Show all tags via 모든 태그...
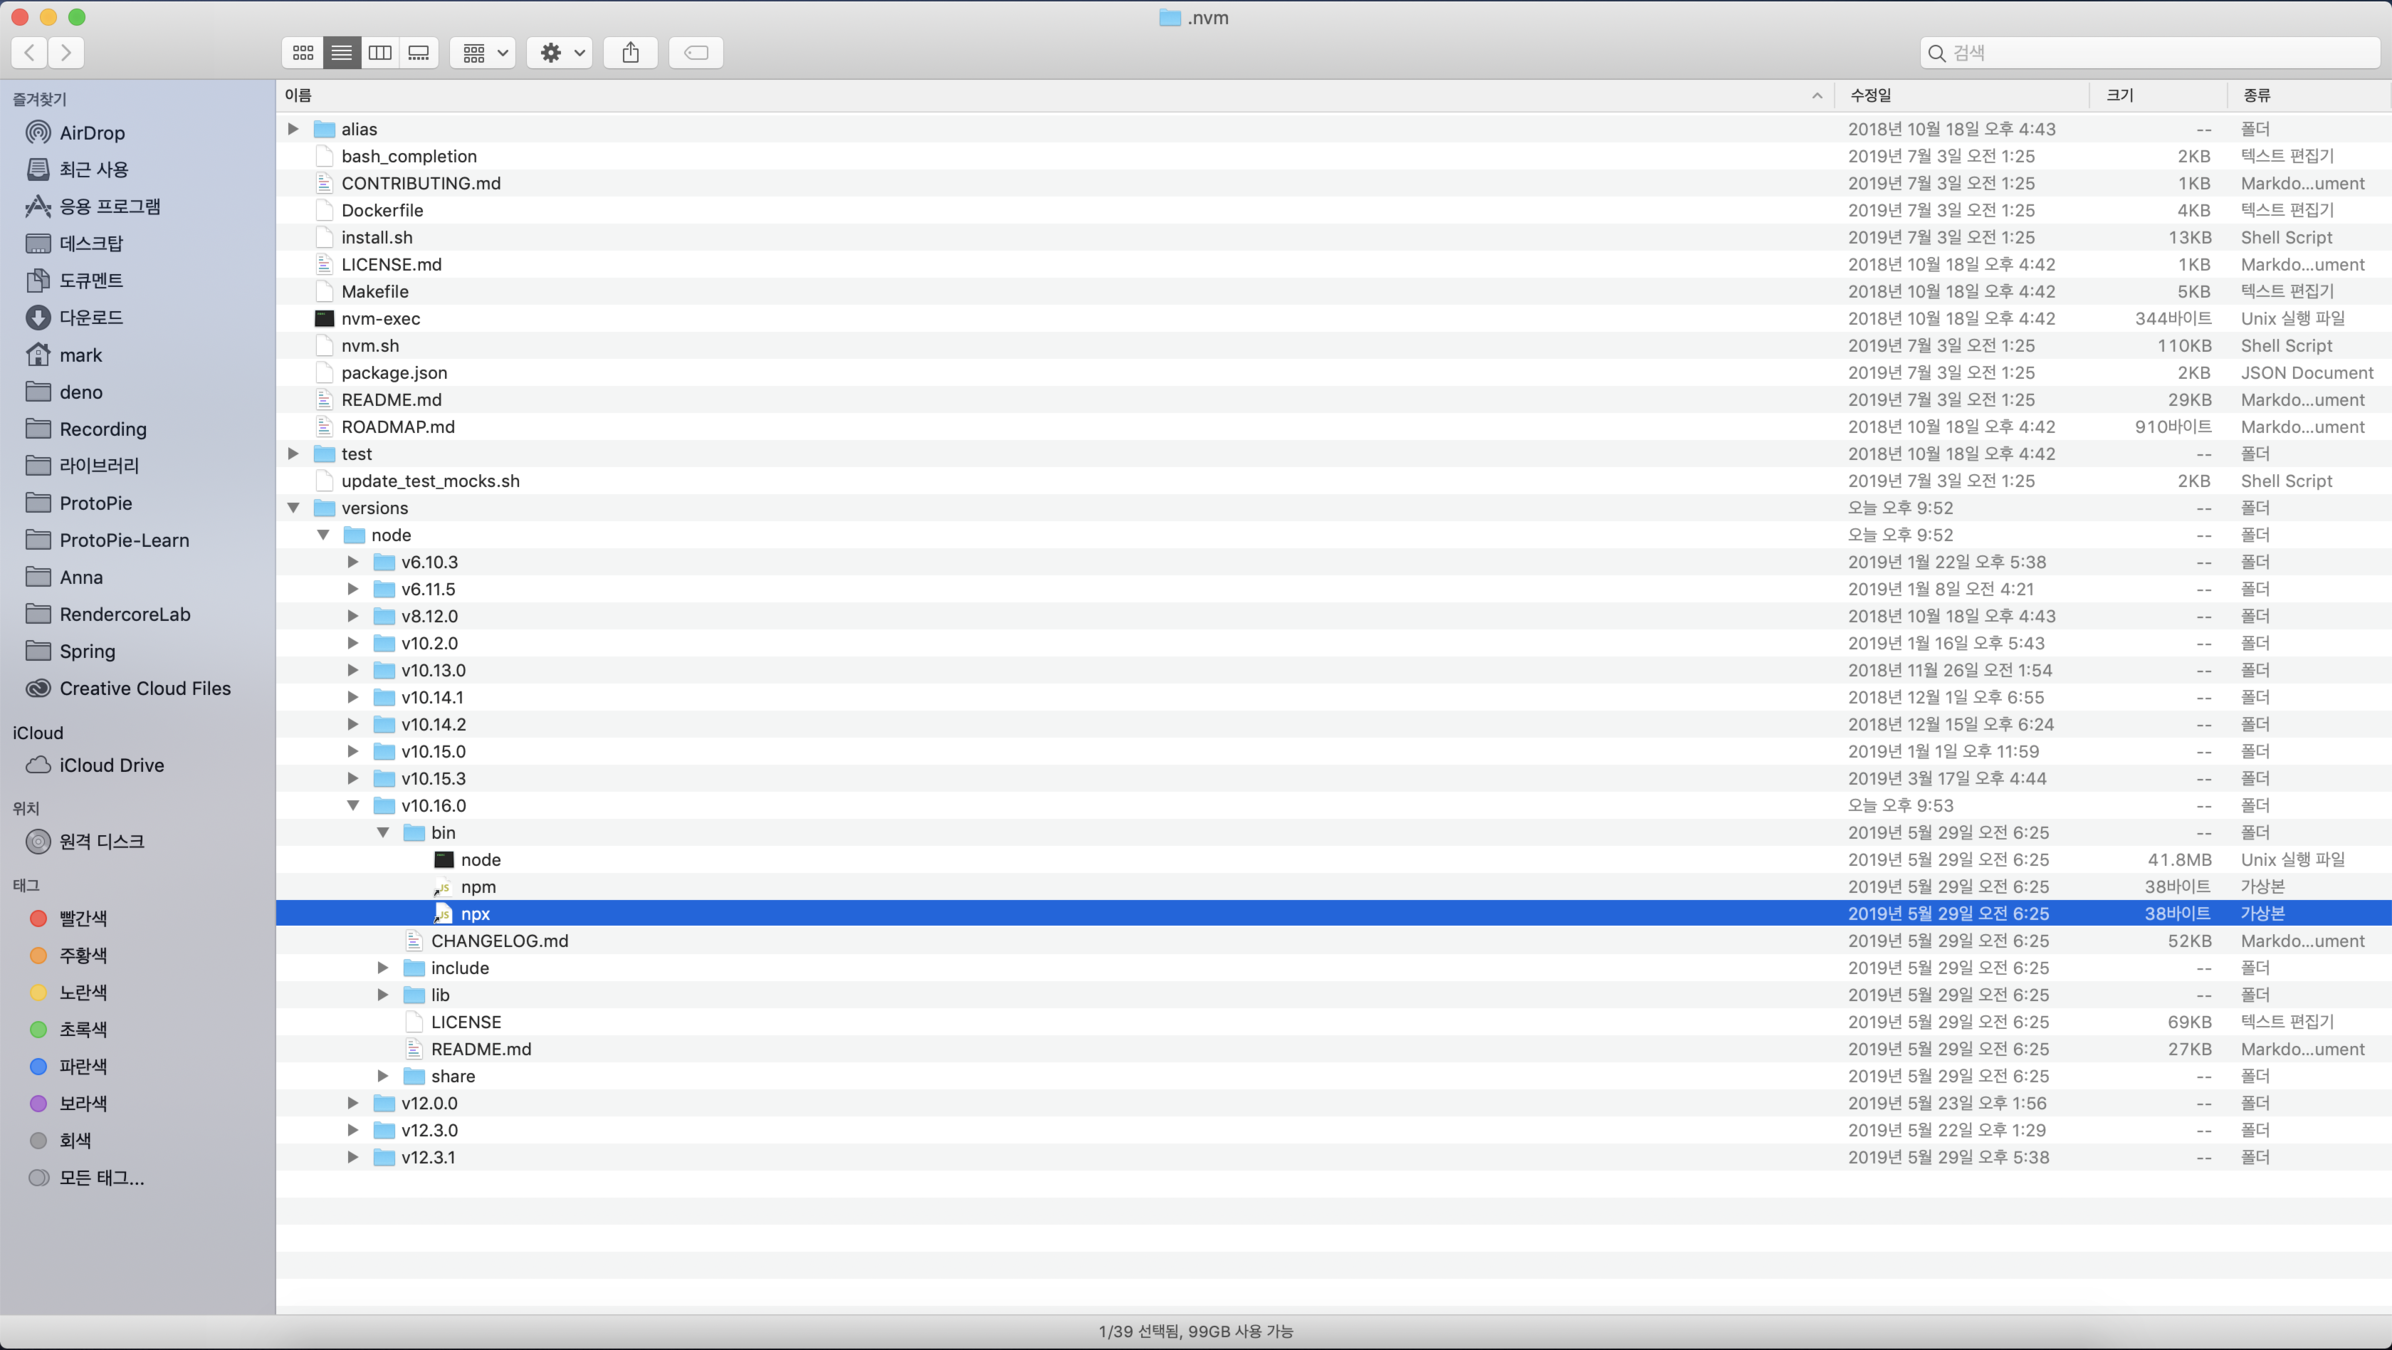Screen dimensions: 2392x1350 pyautogui.click(x=101, y=1178)
